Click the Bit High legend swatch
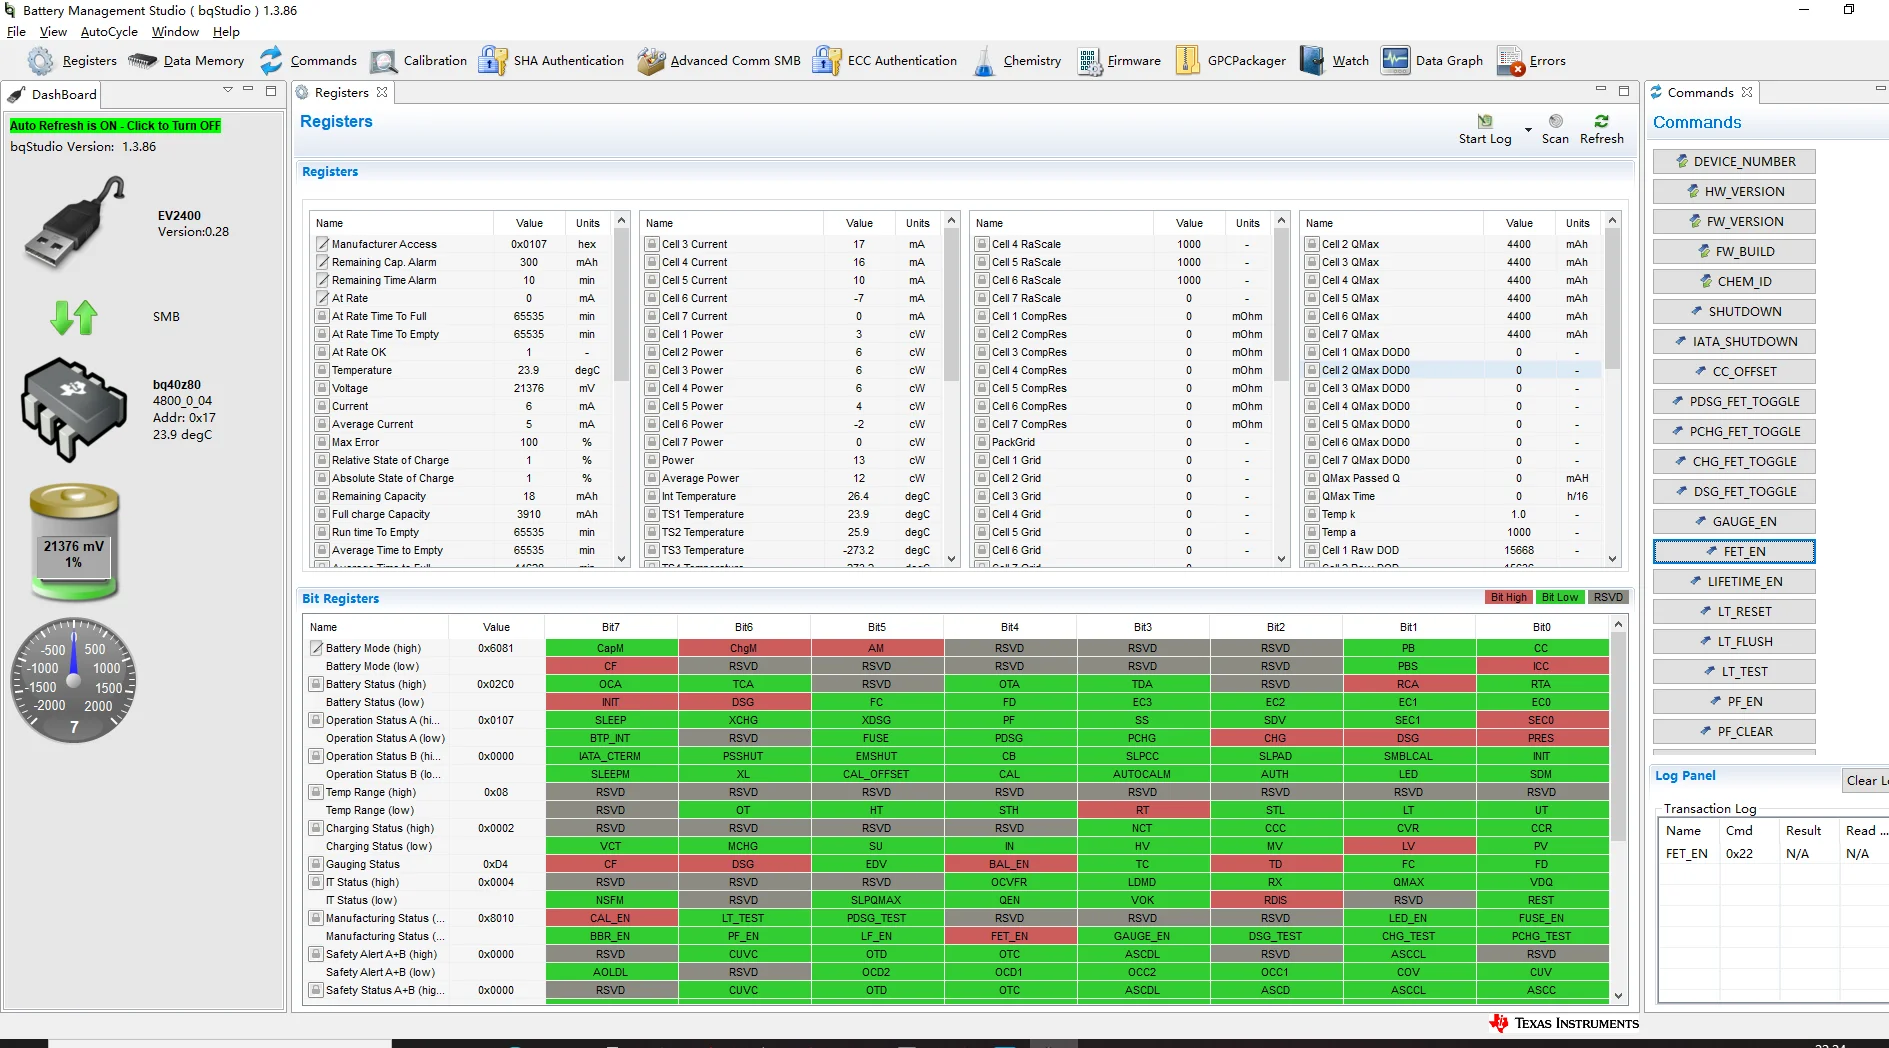This screenshot has height=1048, width=1889. click(1508, 598)
